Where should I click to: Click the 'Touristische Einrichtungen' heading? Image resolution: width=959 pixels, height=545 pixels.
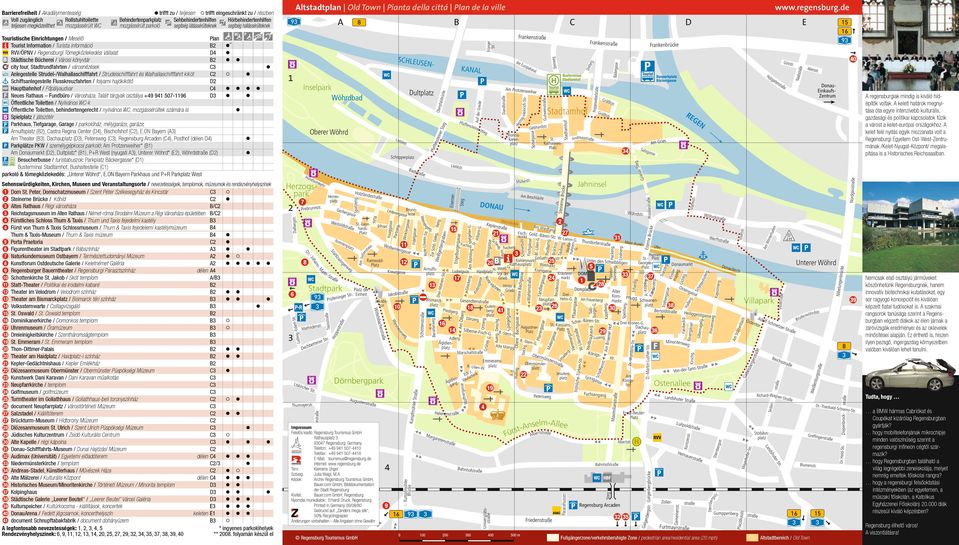point(31,39)
